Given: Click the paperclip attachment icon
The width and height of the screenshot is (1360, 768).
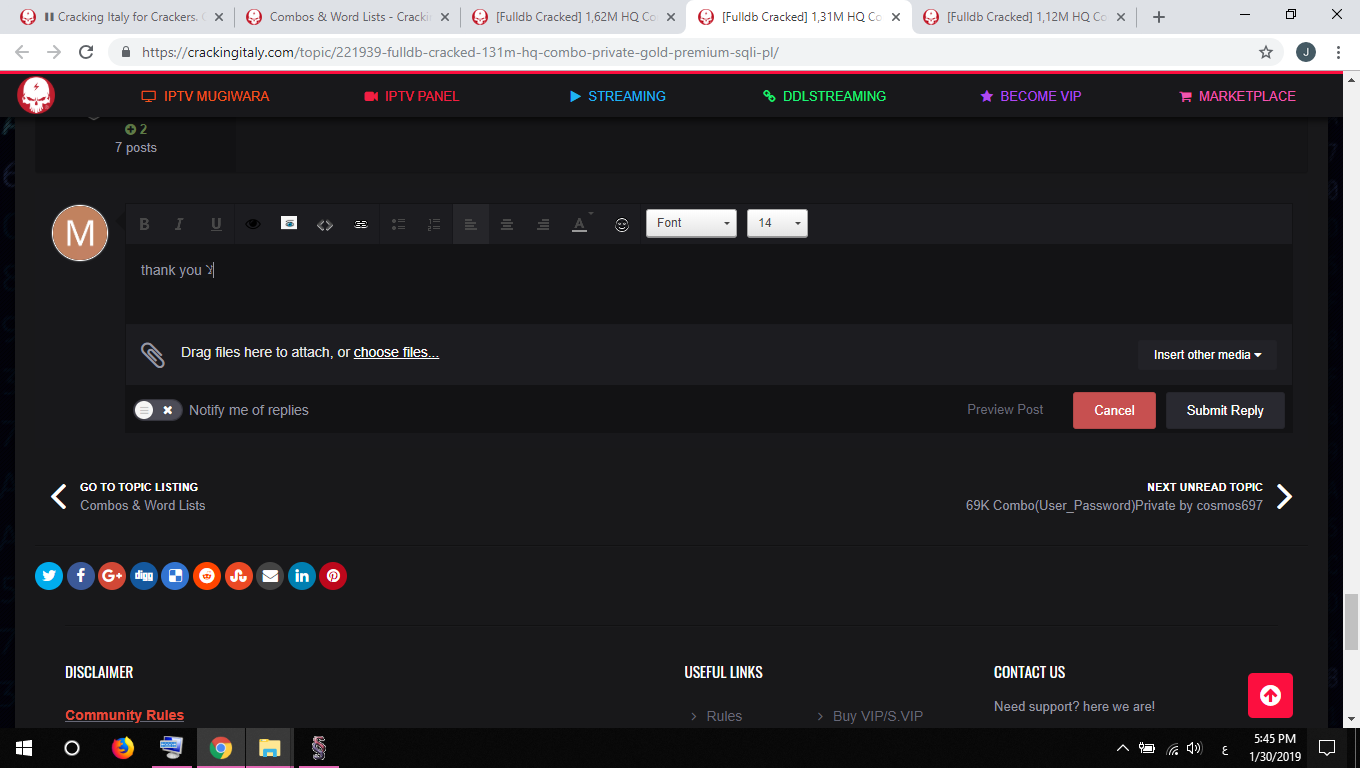Looking at the screenshot, I should point(152,354).
